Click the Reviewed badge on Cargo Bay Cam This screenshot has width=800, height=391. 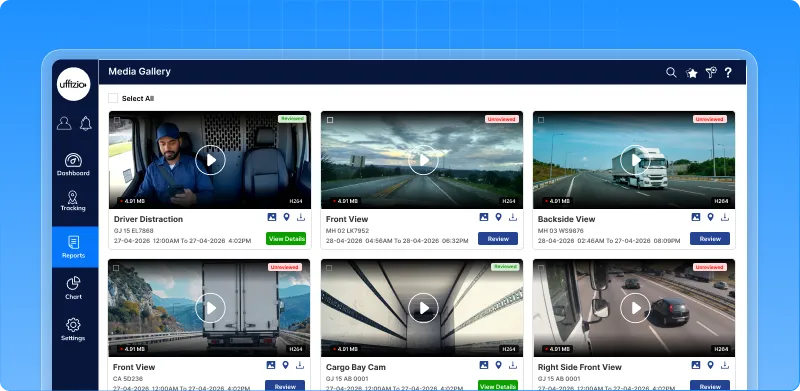pos(505,266)
